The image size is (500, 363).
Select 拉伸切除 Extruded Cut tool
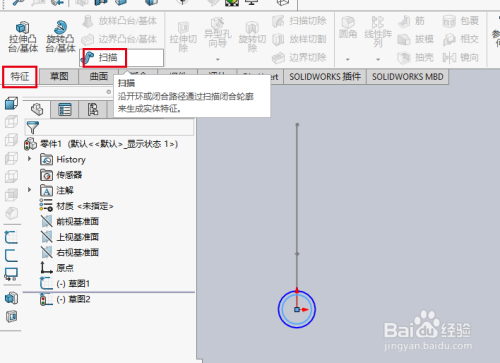click(x=183, y=37)
